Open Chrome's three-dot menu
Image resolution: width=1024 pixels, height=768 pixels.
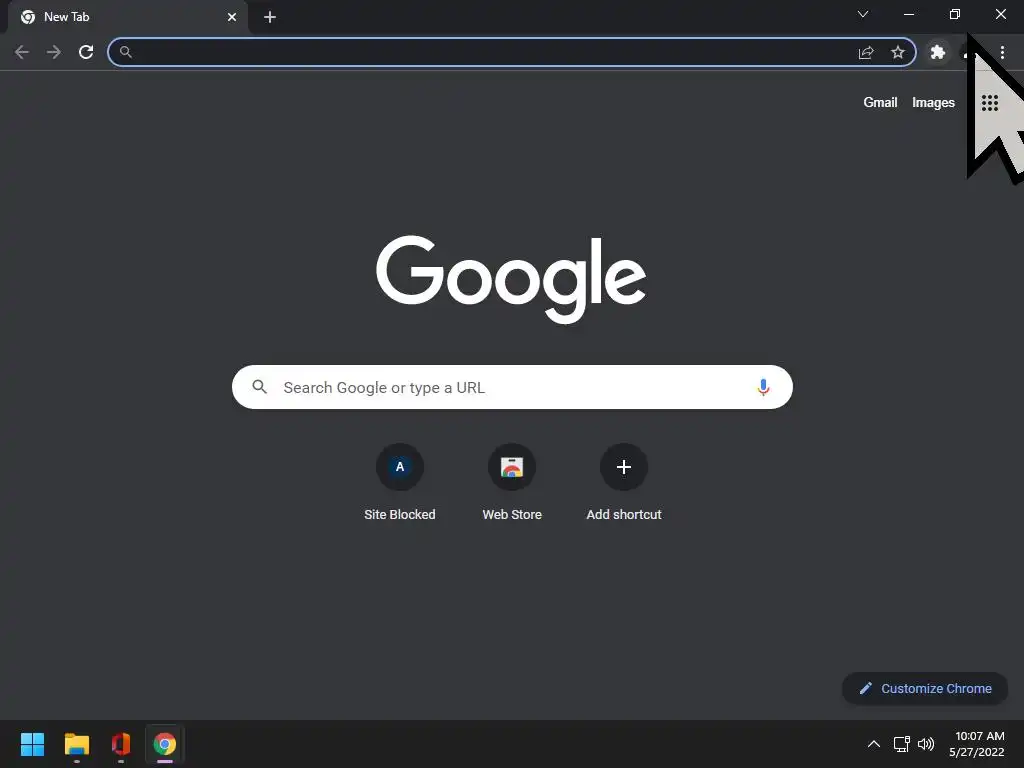pyautogui.click(x=1002, y=52)
